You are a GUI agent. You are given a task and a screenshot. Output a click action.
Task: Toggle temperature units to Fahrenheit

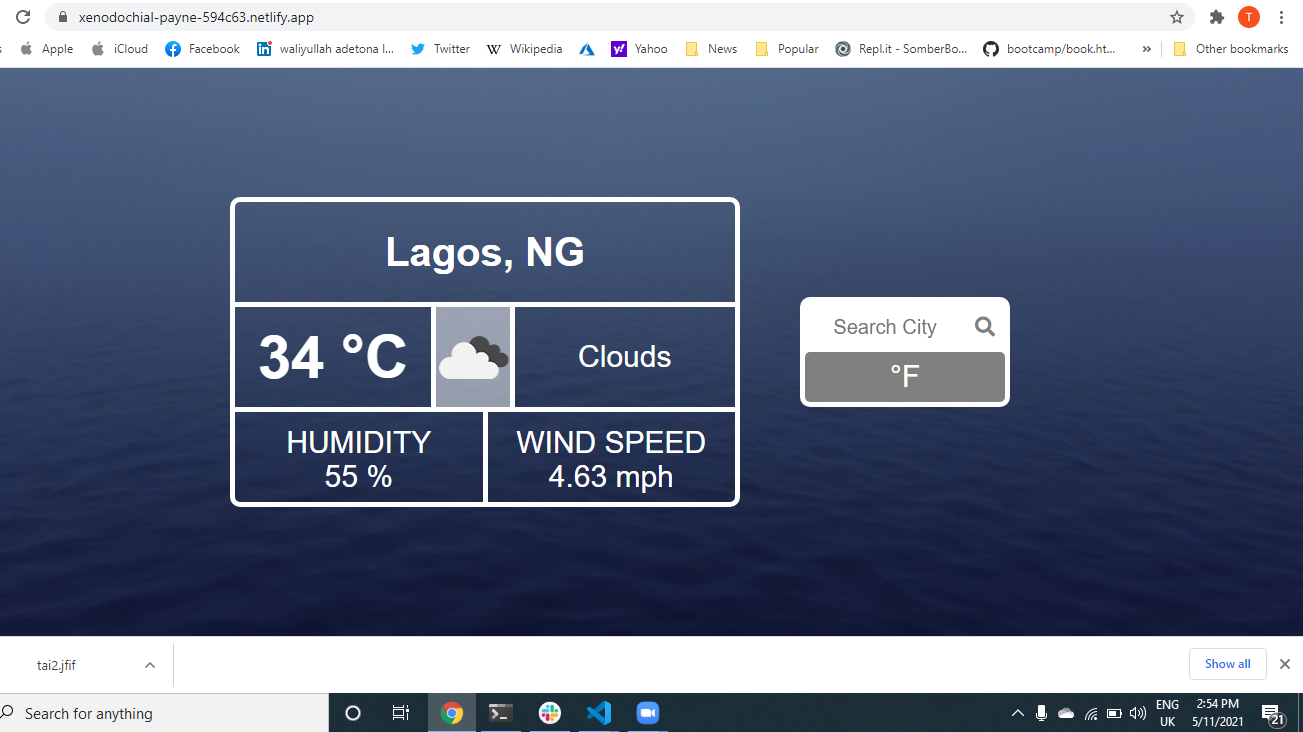[x=904, y=377]
